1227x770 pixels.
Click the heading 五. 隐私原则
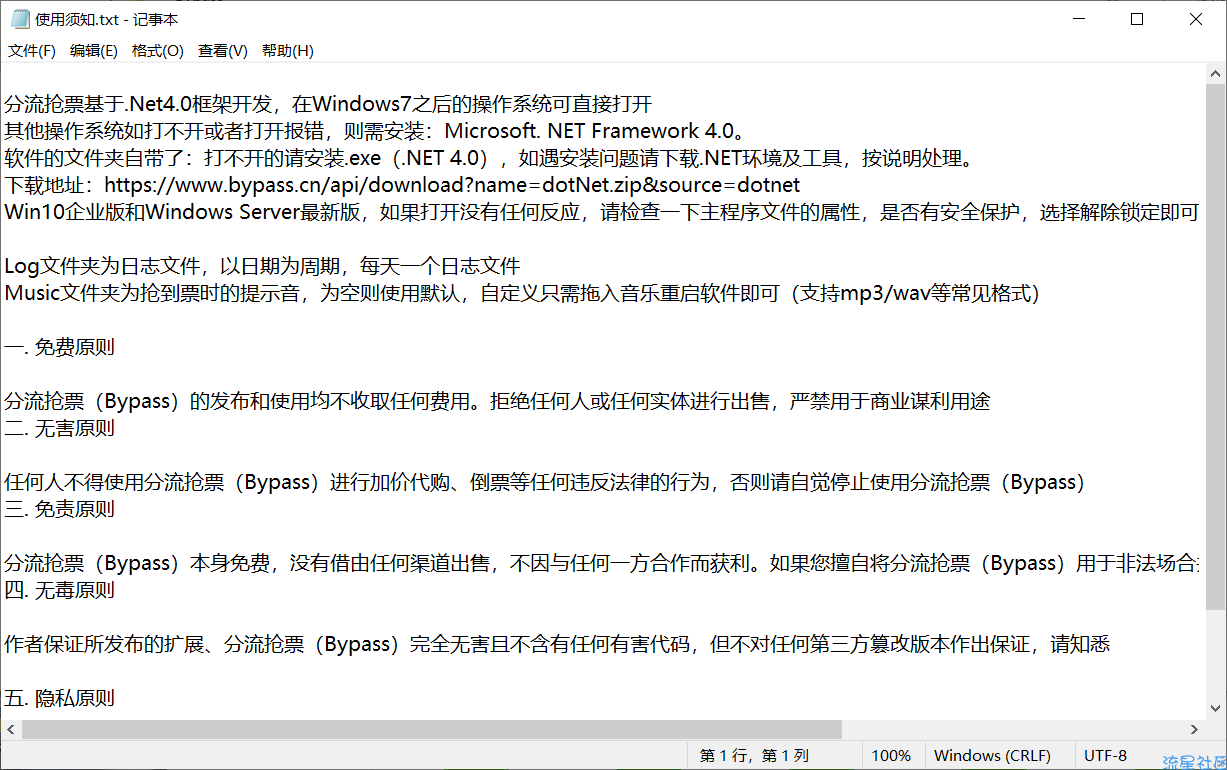(59, 698)
